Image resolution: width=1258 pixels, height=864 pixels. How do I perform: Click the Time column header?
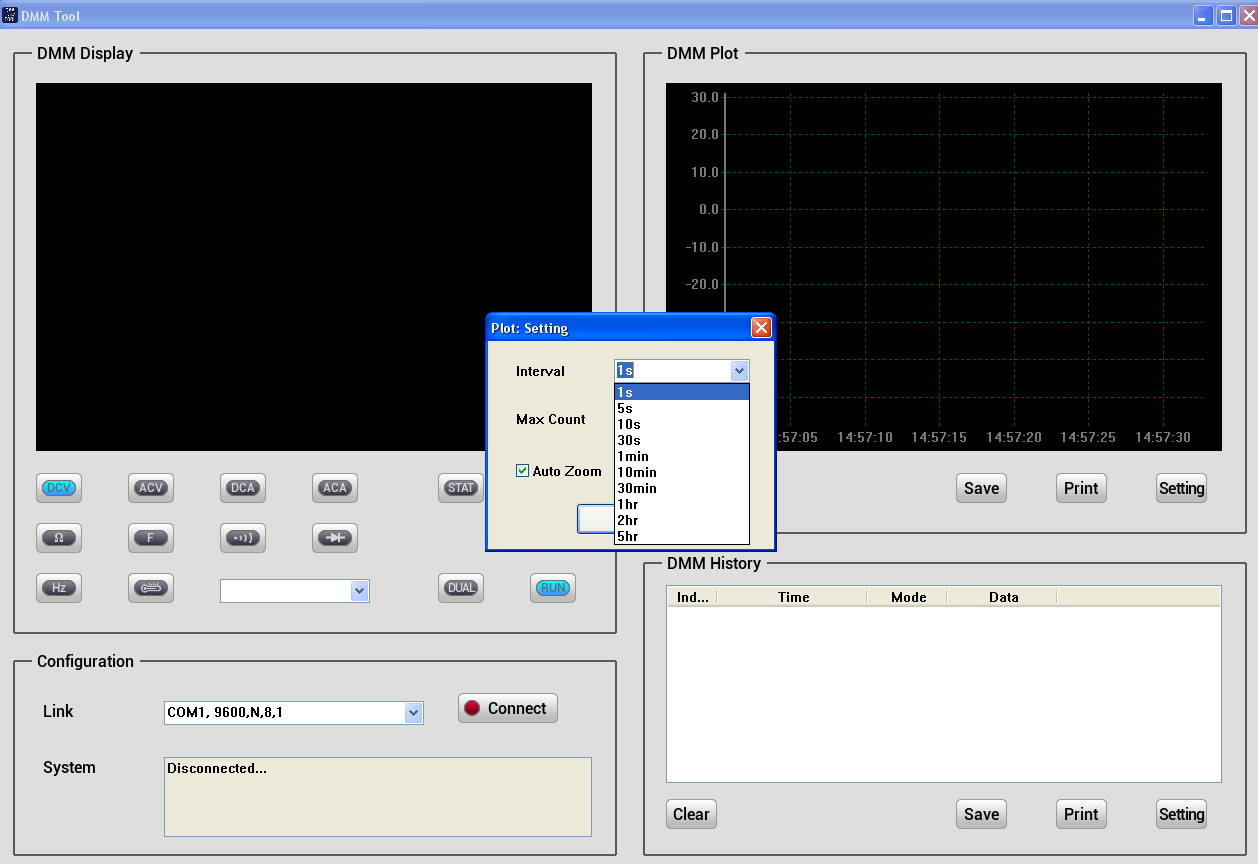point(792,597)
